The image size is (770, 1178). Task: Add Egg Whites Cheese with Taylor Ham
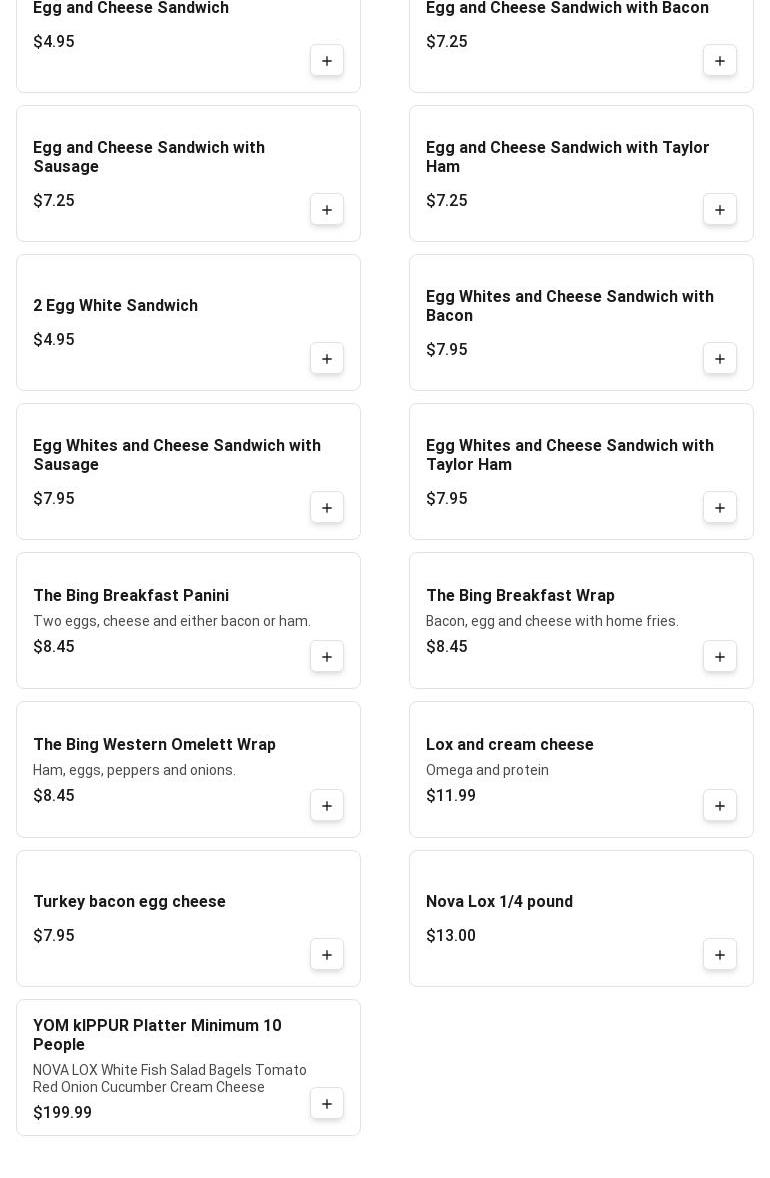720,508
